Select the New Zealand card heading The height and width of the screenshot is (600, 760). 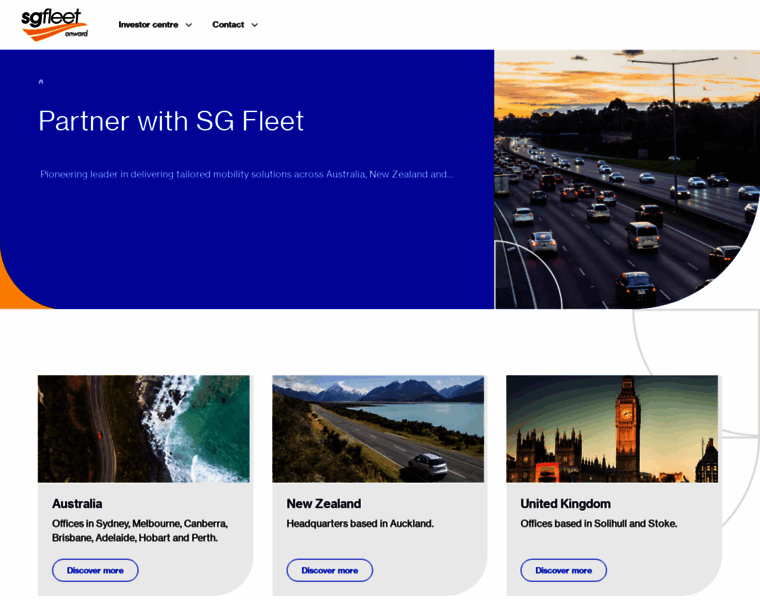tap(324, 504)
